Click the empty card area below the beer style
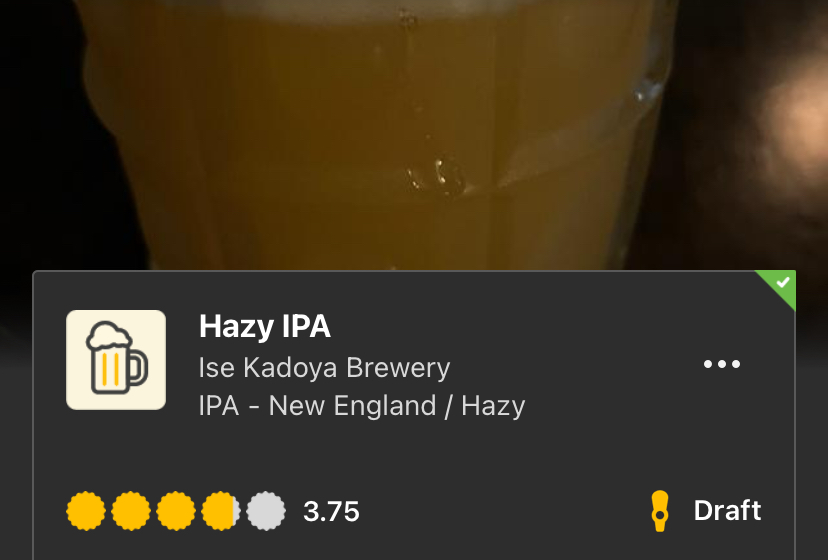 (414, 454)
